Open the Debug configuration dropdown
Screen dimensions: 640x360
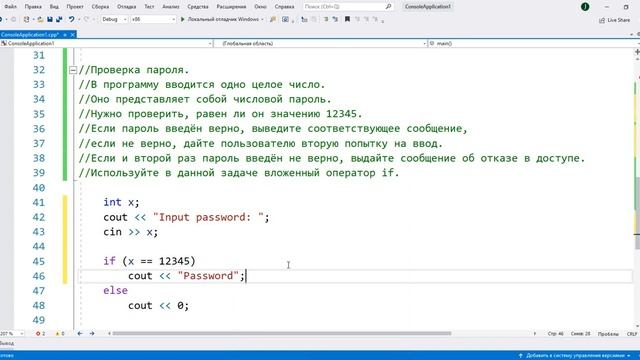click(114, 19)
